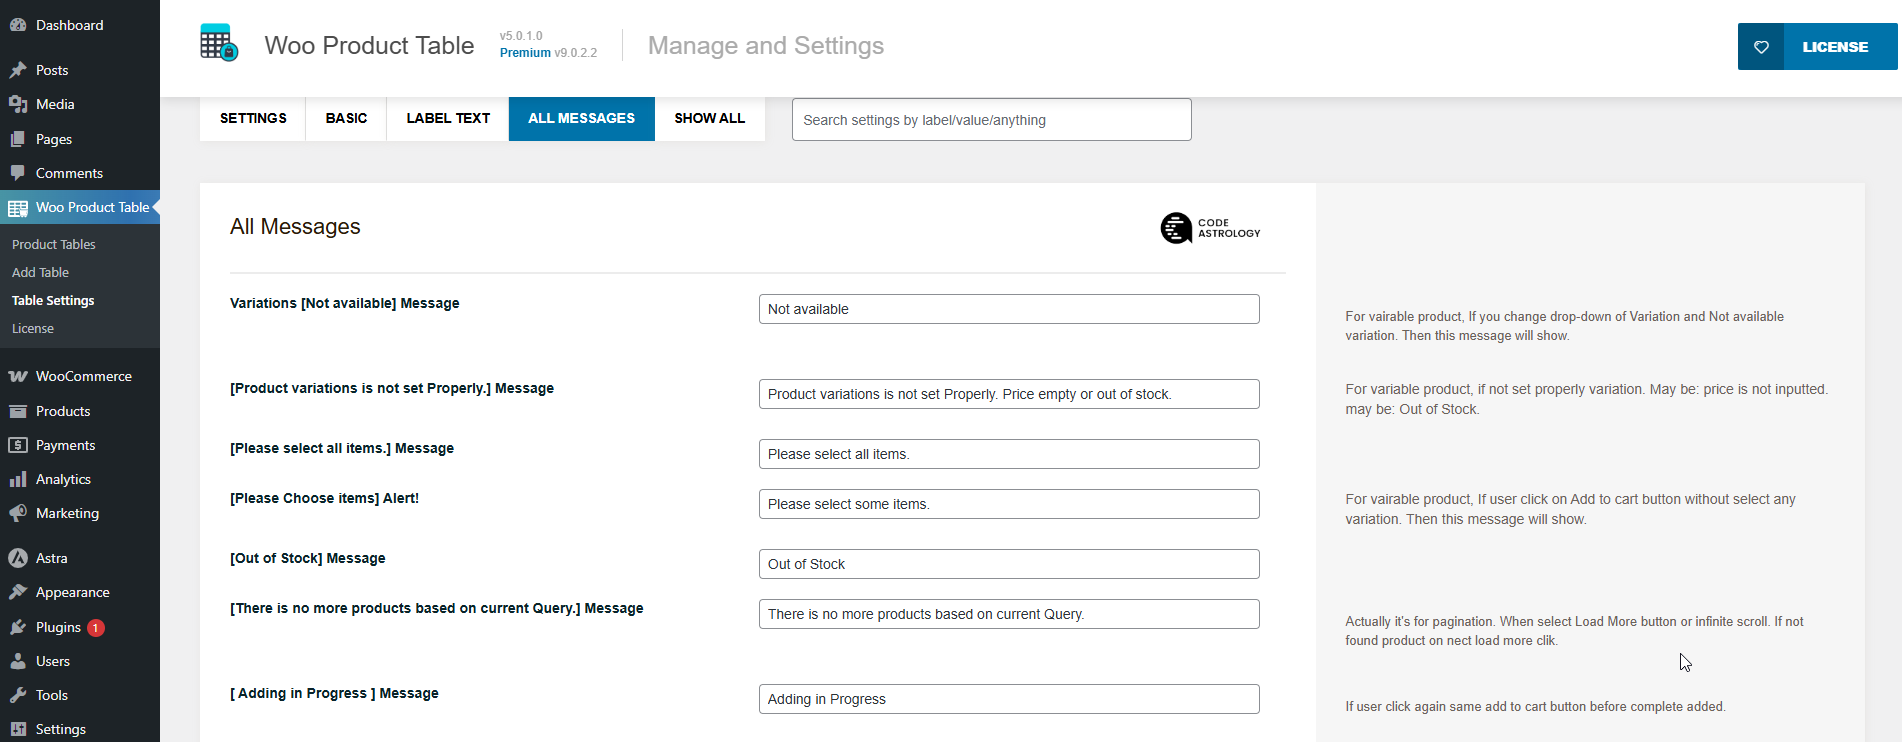The width and height of the screenshot is (1902, 742).
Task: Click the Variations [Not available] Message label
Action: [x=345, y=303]
